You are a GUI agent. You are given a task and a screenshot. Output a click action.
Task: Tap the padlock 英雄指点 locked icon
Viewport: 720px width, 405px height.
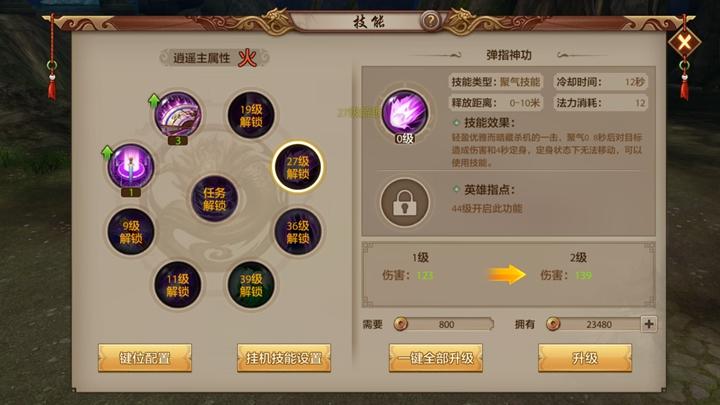point(405,202)
